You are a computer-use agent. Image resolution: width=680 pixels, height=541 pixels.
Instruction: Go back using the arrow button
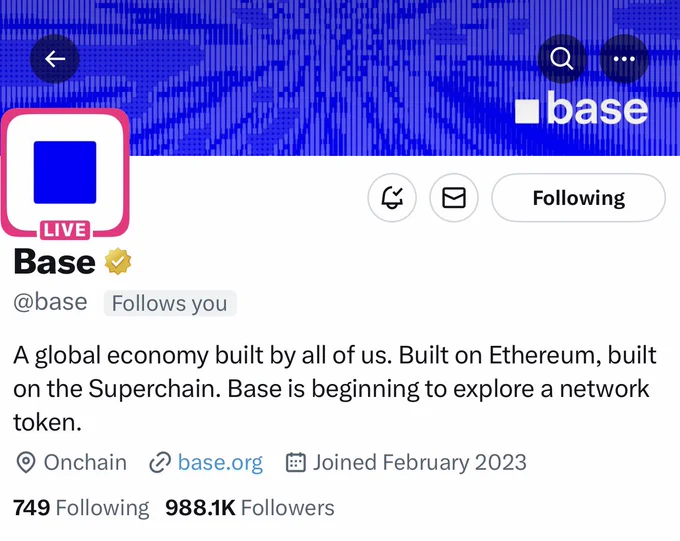[55, 59]
